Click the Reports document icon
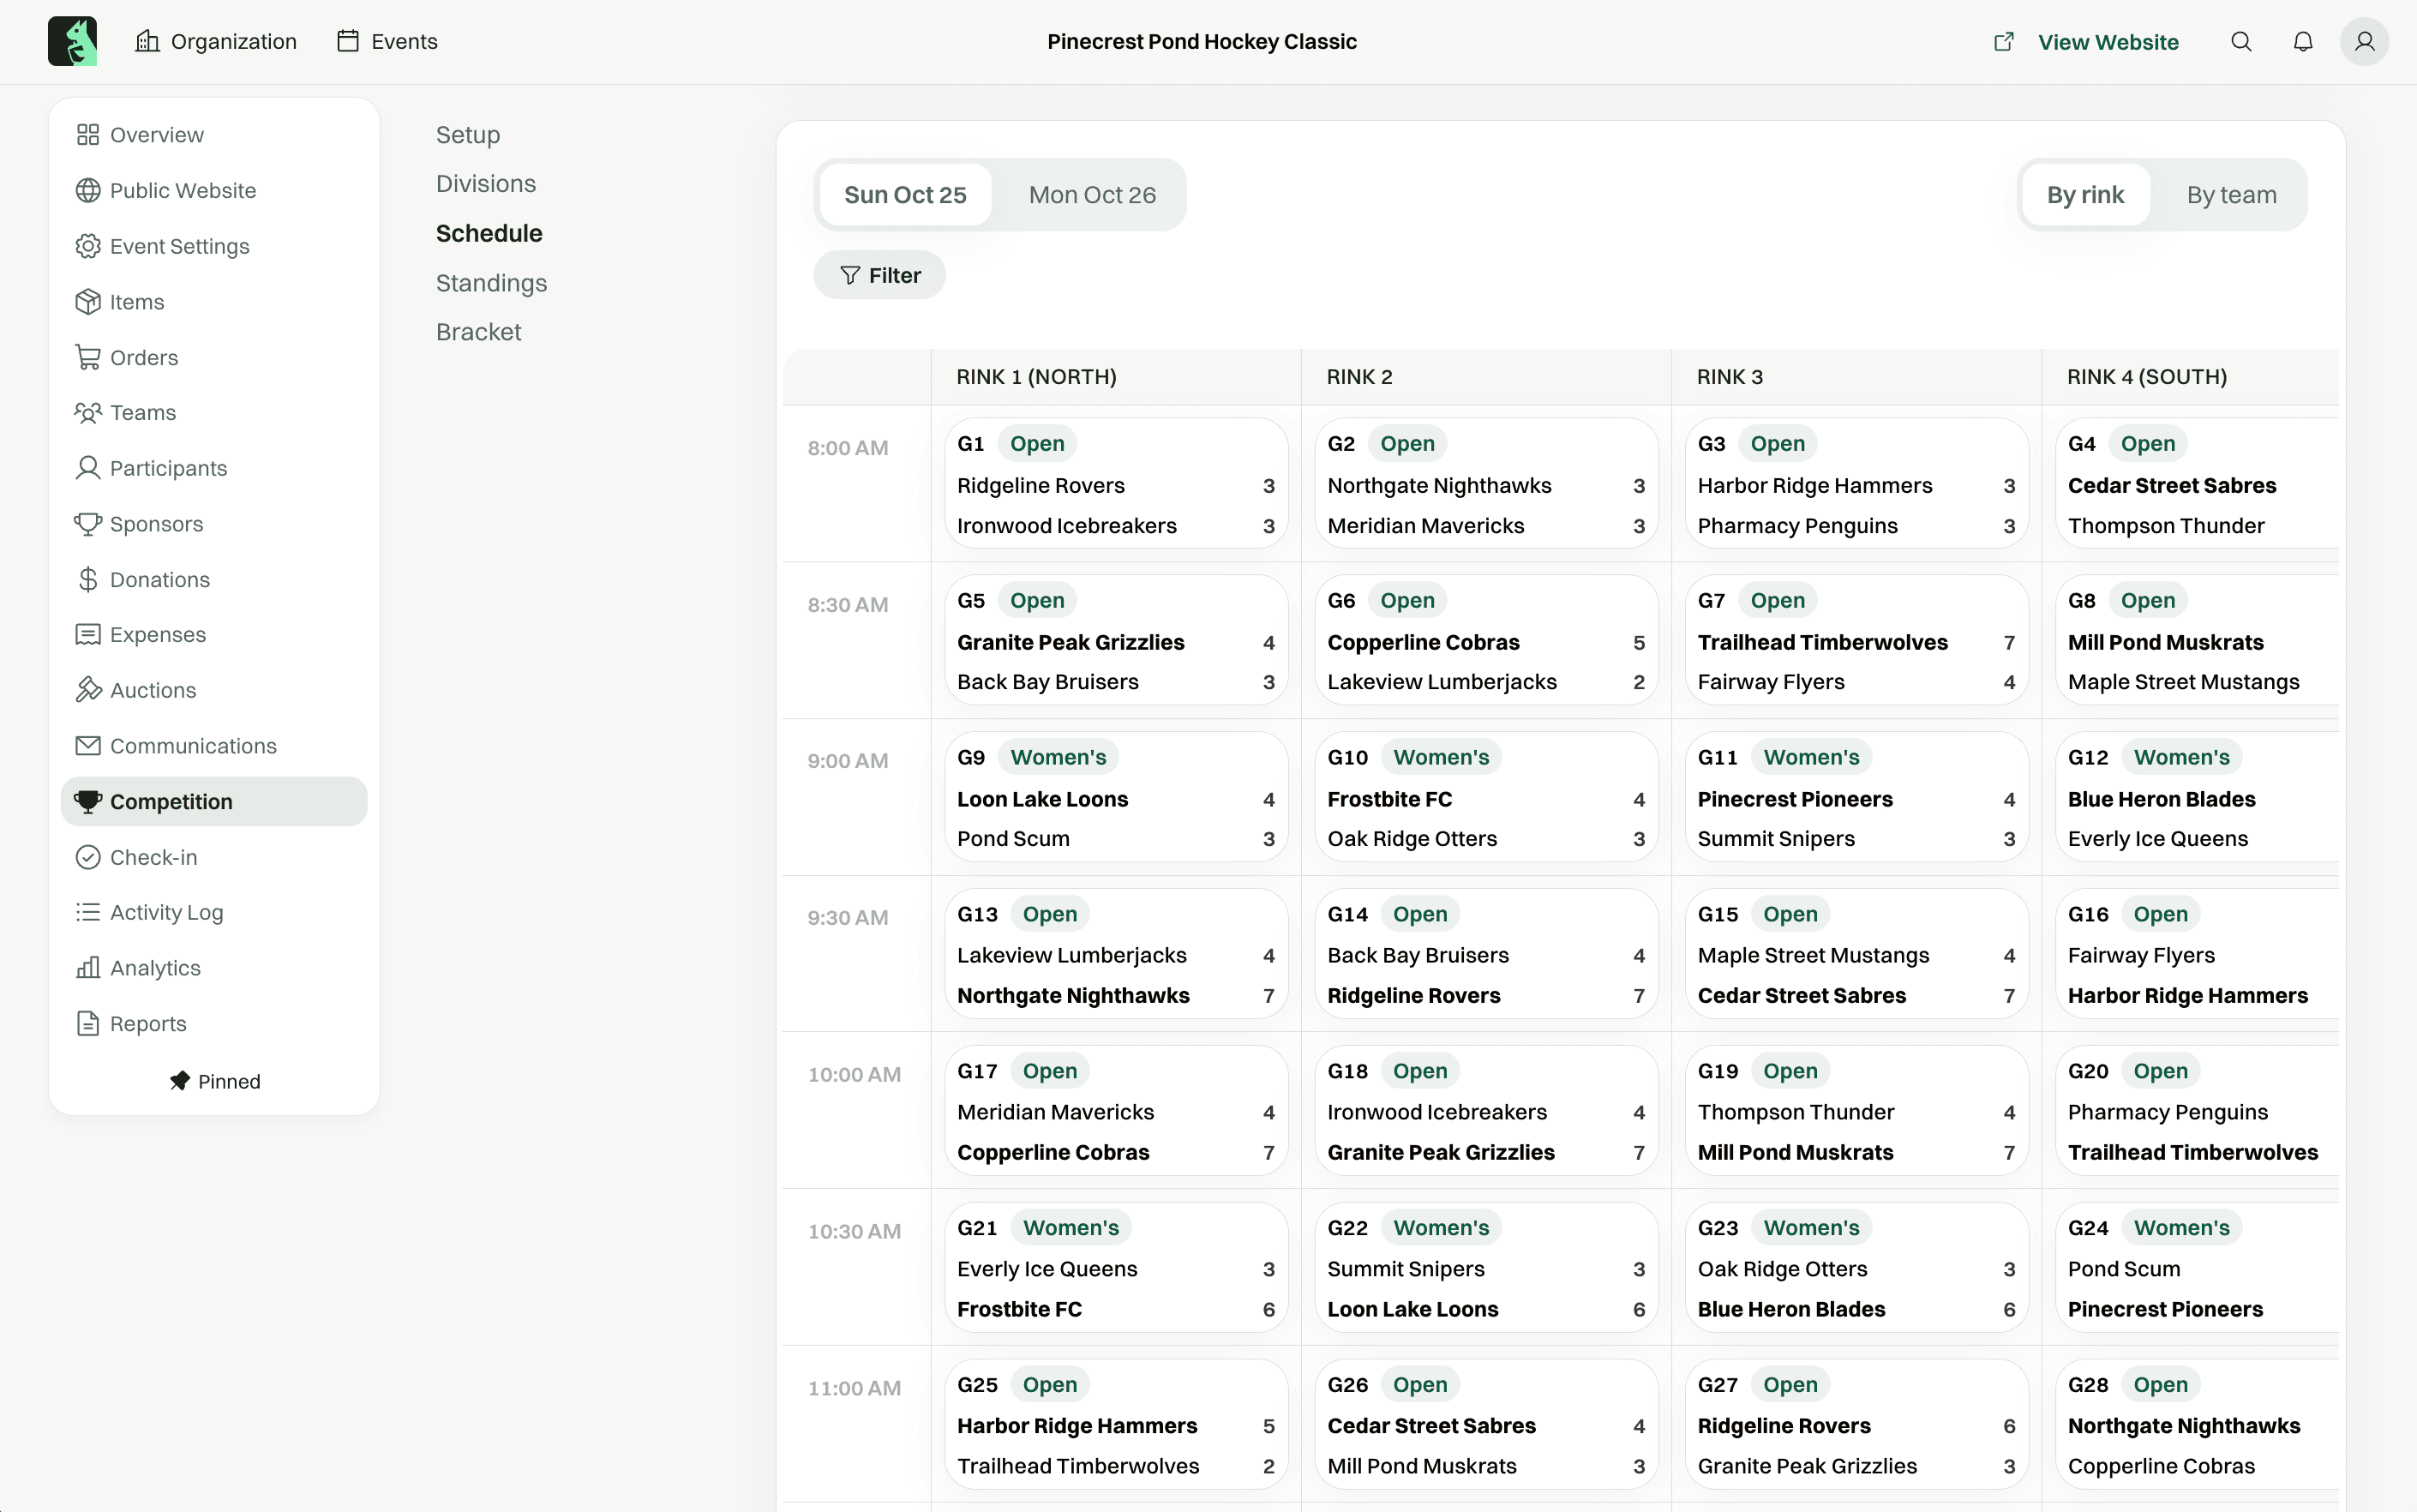The width and height of the screenshot is (2417, 1512). [x=88, y=1023]
